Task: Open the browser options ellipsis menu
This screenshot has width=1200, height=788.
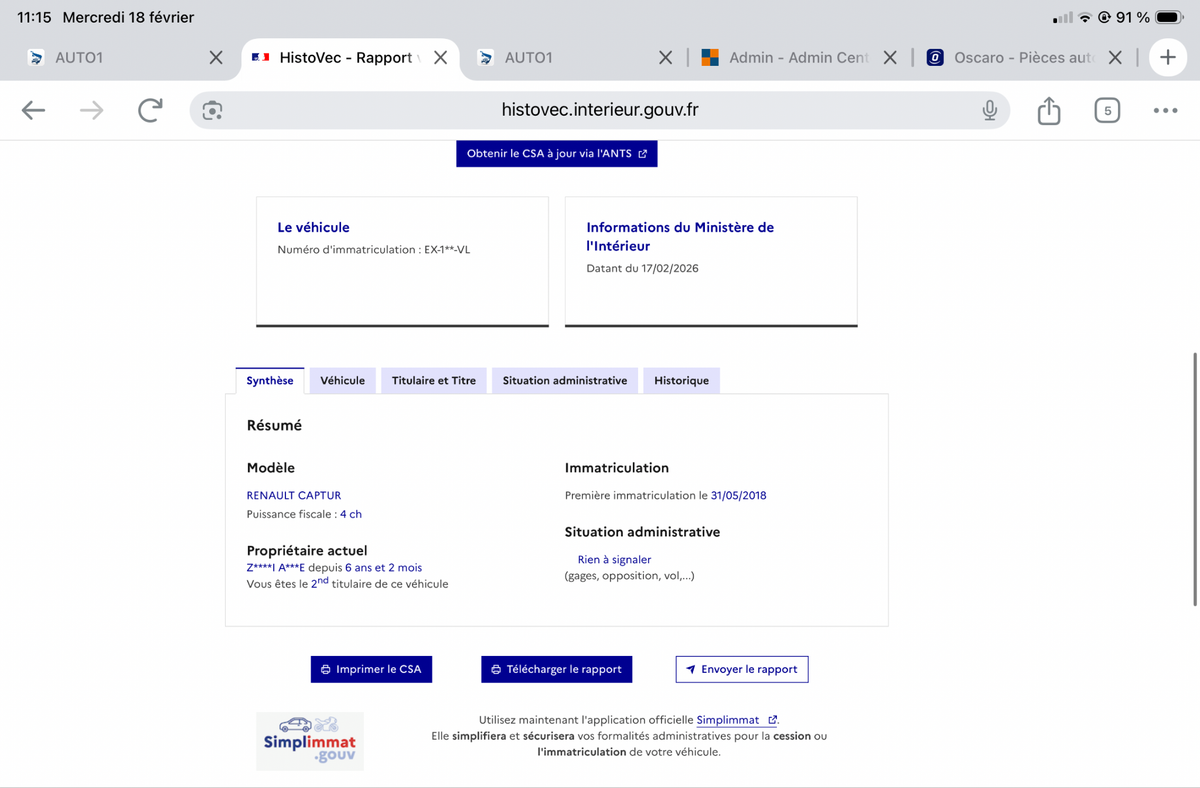Action: click(1165, 110)
